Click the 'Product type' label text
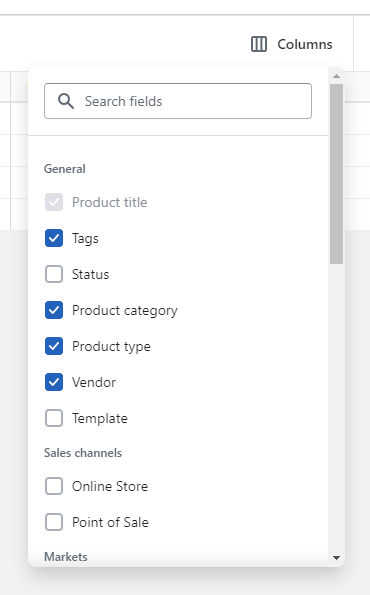Viewport: 370px width, 595px height. tap(111, 347)
